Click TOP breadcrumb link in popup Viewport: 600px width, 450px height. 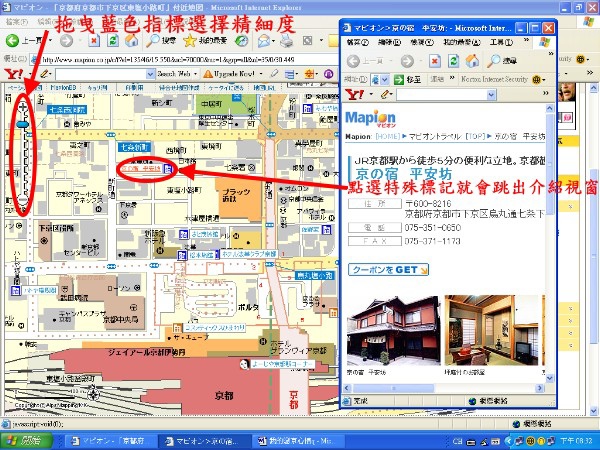pyautogui.click(x=474, y=136)
